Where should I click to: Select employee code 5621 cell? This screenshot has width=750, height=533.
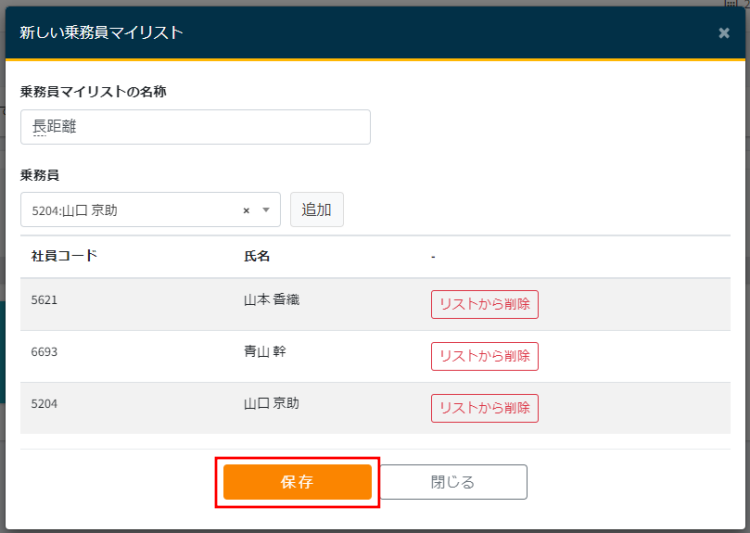(45, 299)
